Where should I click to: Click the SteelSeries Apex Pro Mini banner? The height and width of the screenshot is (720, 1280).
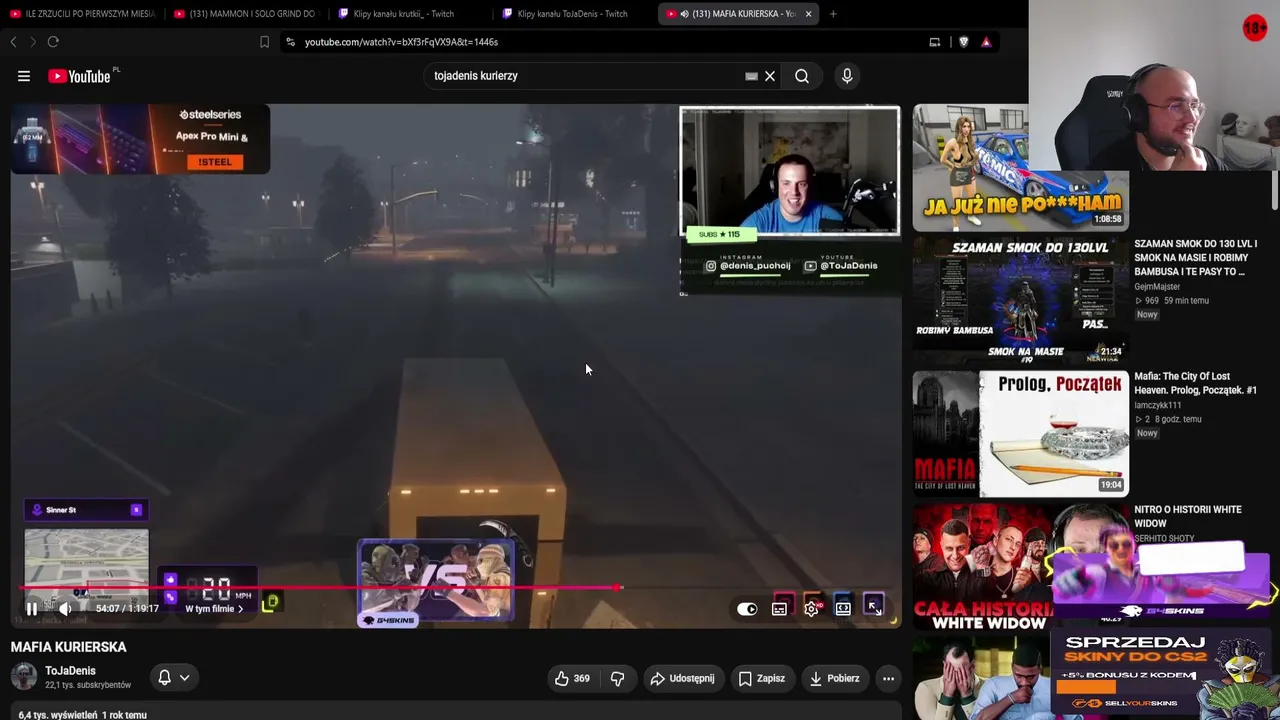pyautogui.click(x=140, y=139)
